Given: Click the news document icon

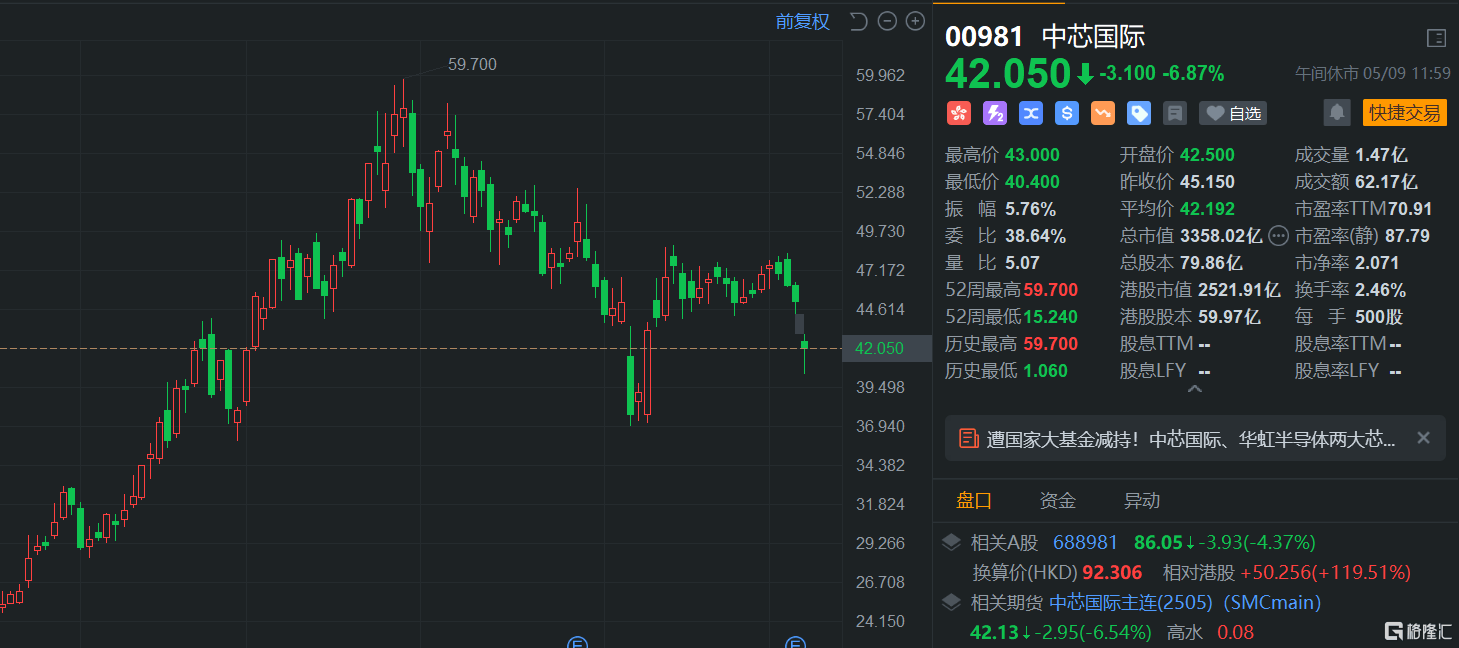Looking at the screenshot, I should (x=968, y=438).
